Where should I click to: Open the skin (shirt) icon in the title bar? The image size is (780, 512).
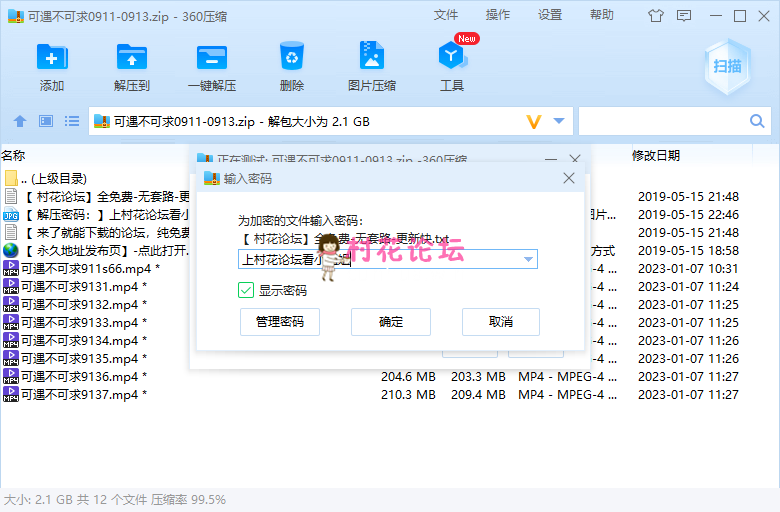[656, 16]
